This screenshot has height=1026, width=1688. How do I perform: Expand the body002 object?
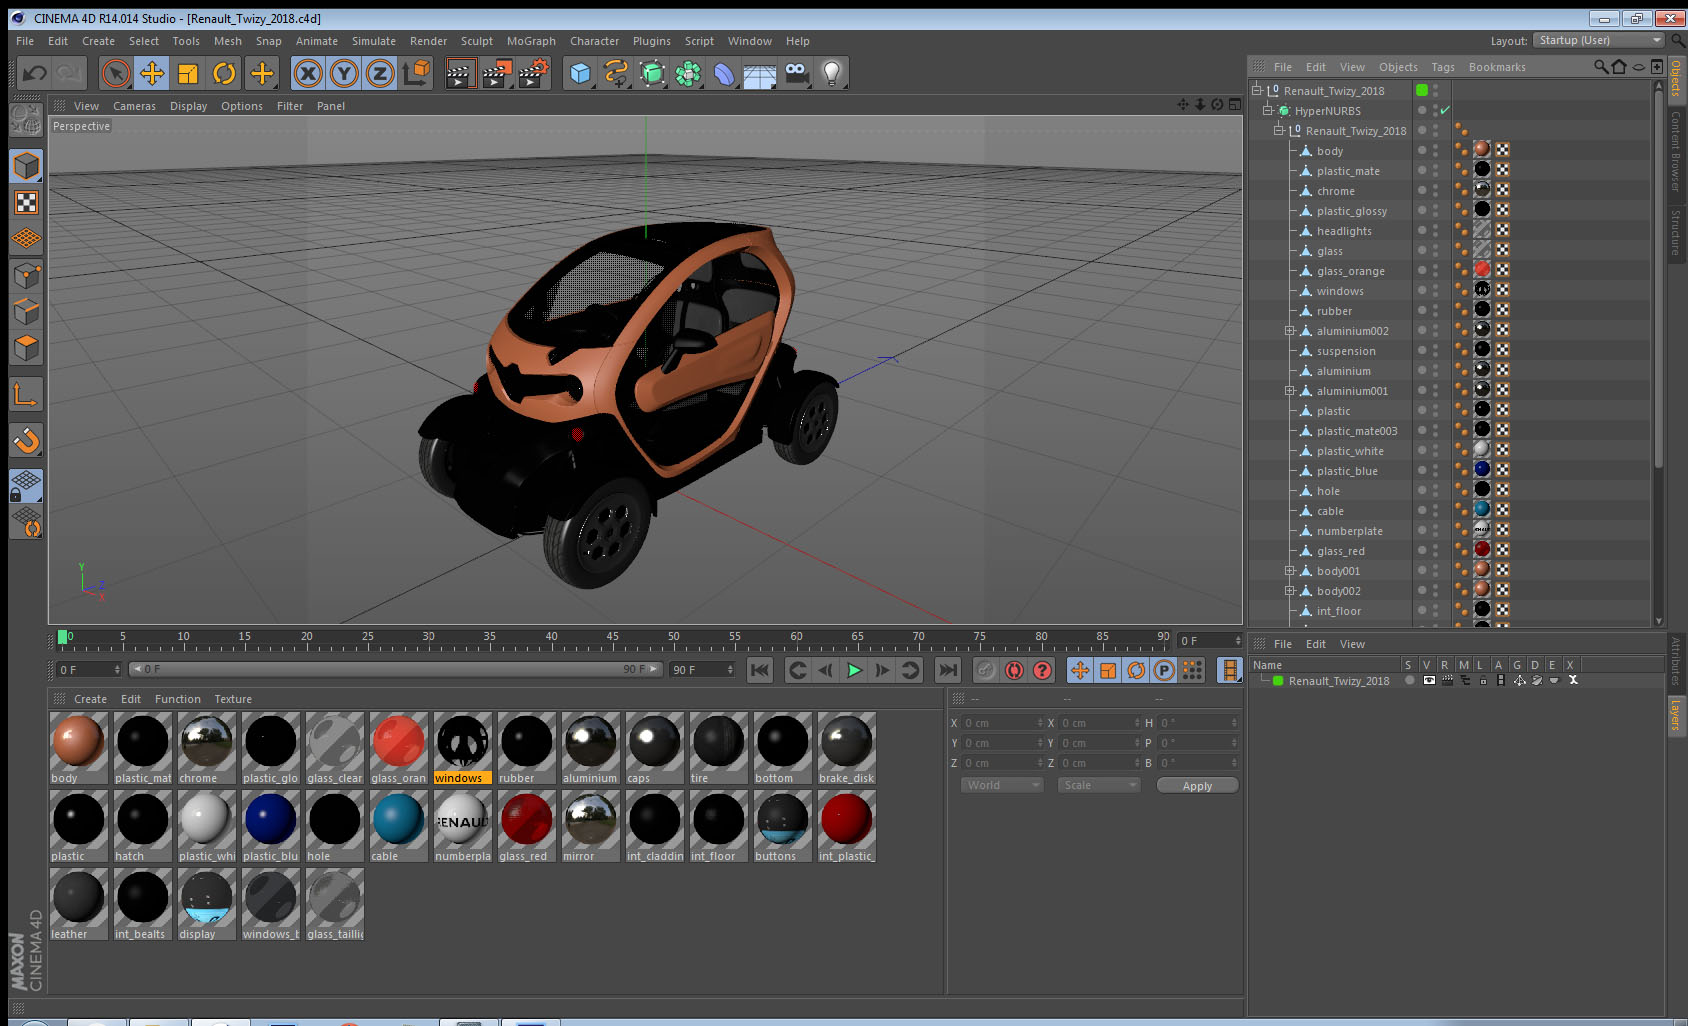pos(1290,590)
